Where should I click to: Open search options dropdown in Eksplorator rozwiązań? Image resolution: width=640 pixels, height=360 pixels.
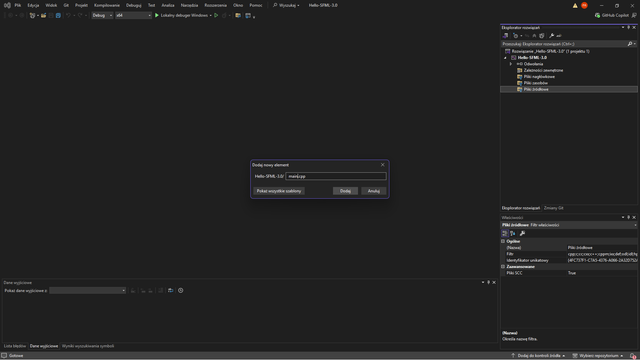click(635, 44)
